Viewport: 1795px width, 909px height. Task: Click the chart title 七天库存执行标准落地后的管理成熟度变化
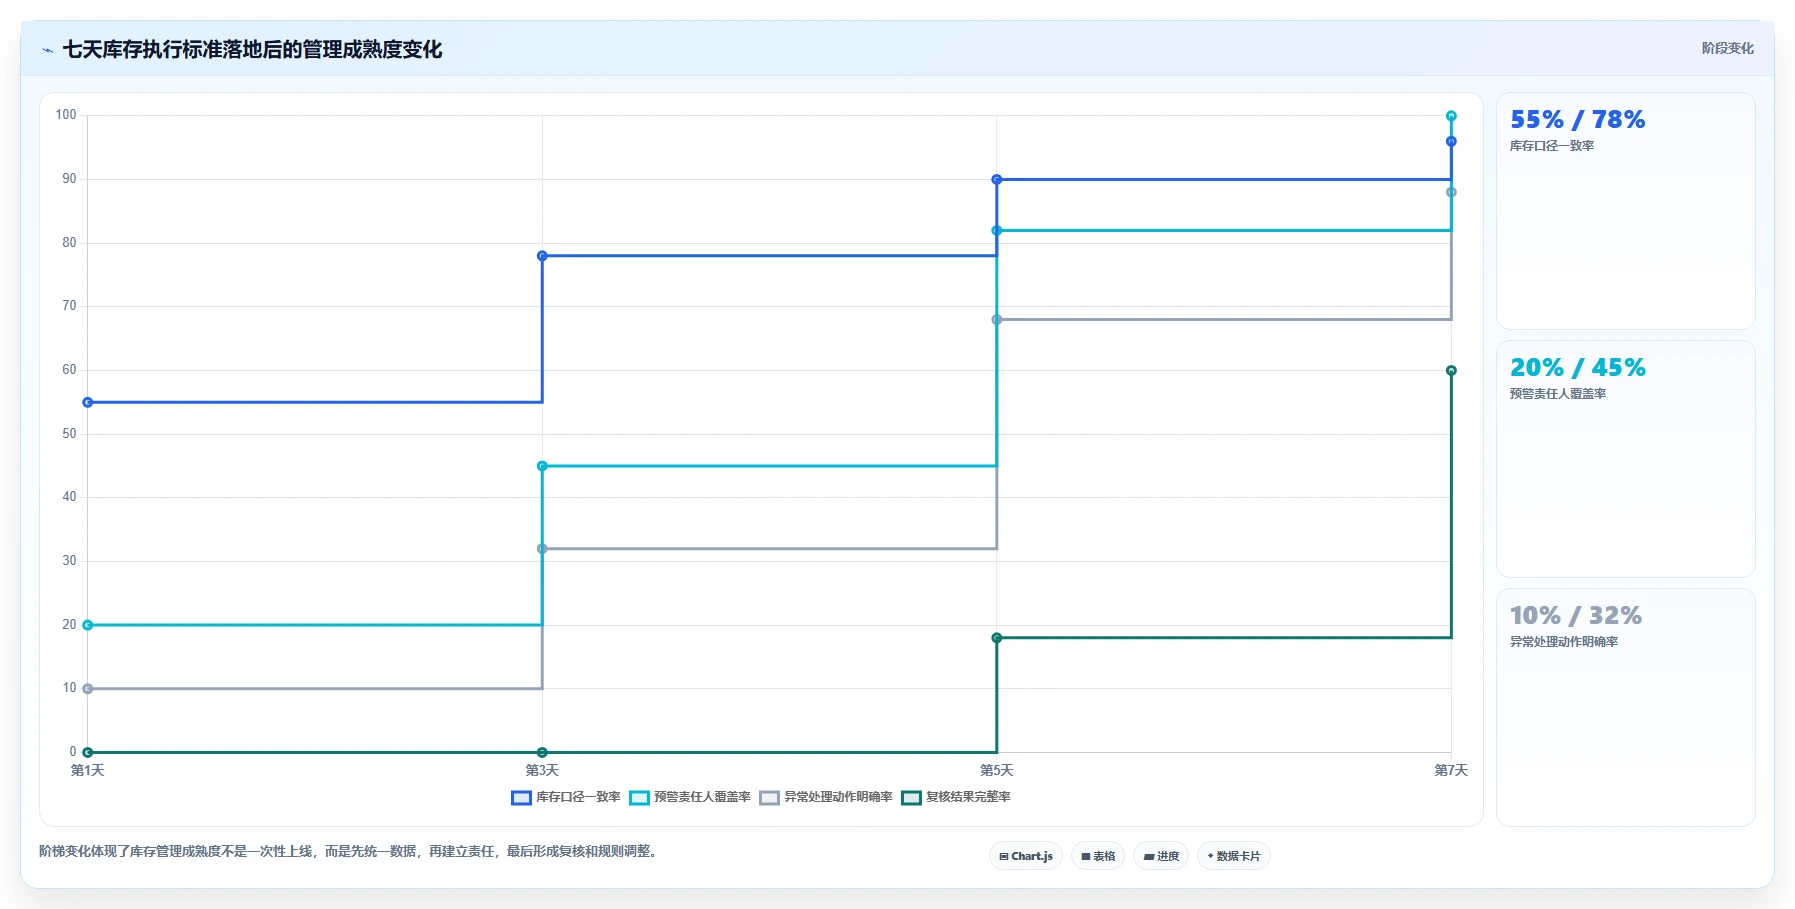pos(252,50)
